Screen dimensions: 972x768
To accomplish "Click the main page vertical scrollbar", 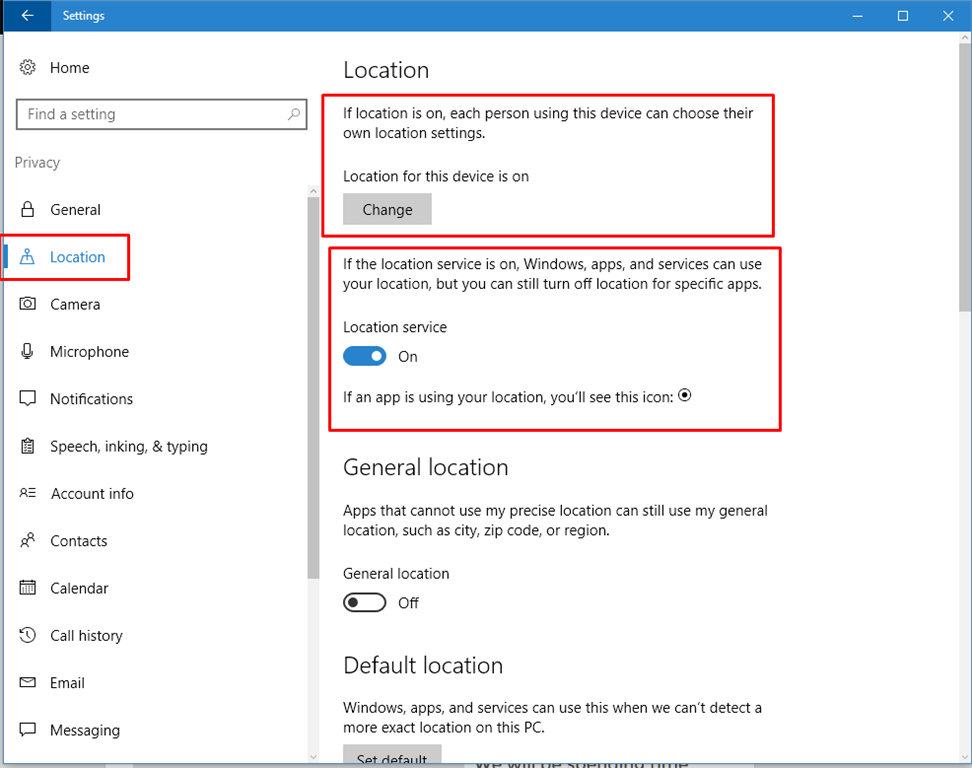I will [x=962, y=180].
